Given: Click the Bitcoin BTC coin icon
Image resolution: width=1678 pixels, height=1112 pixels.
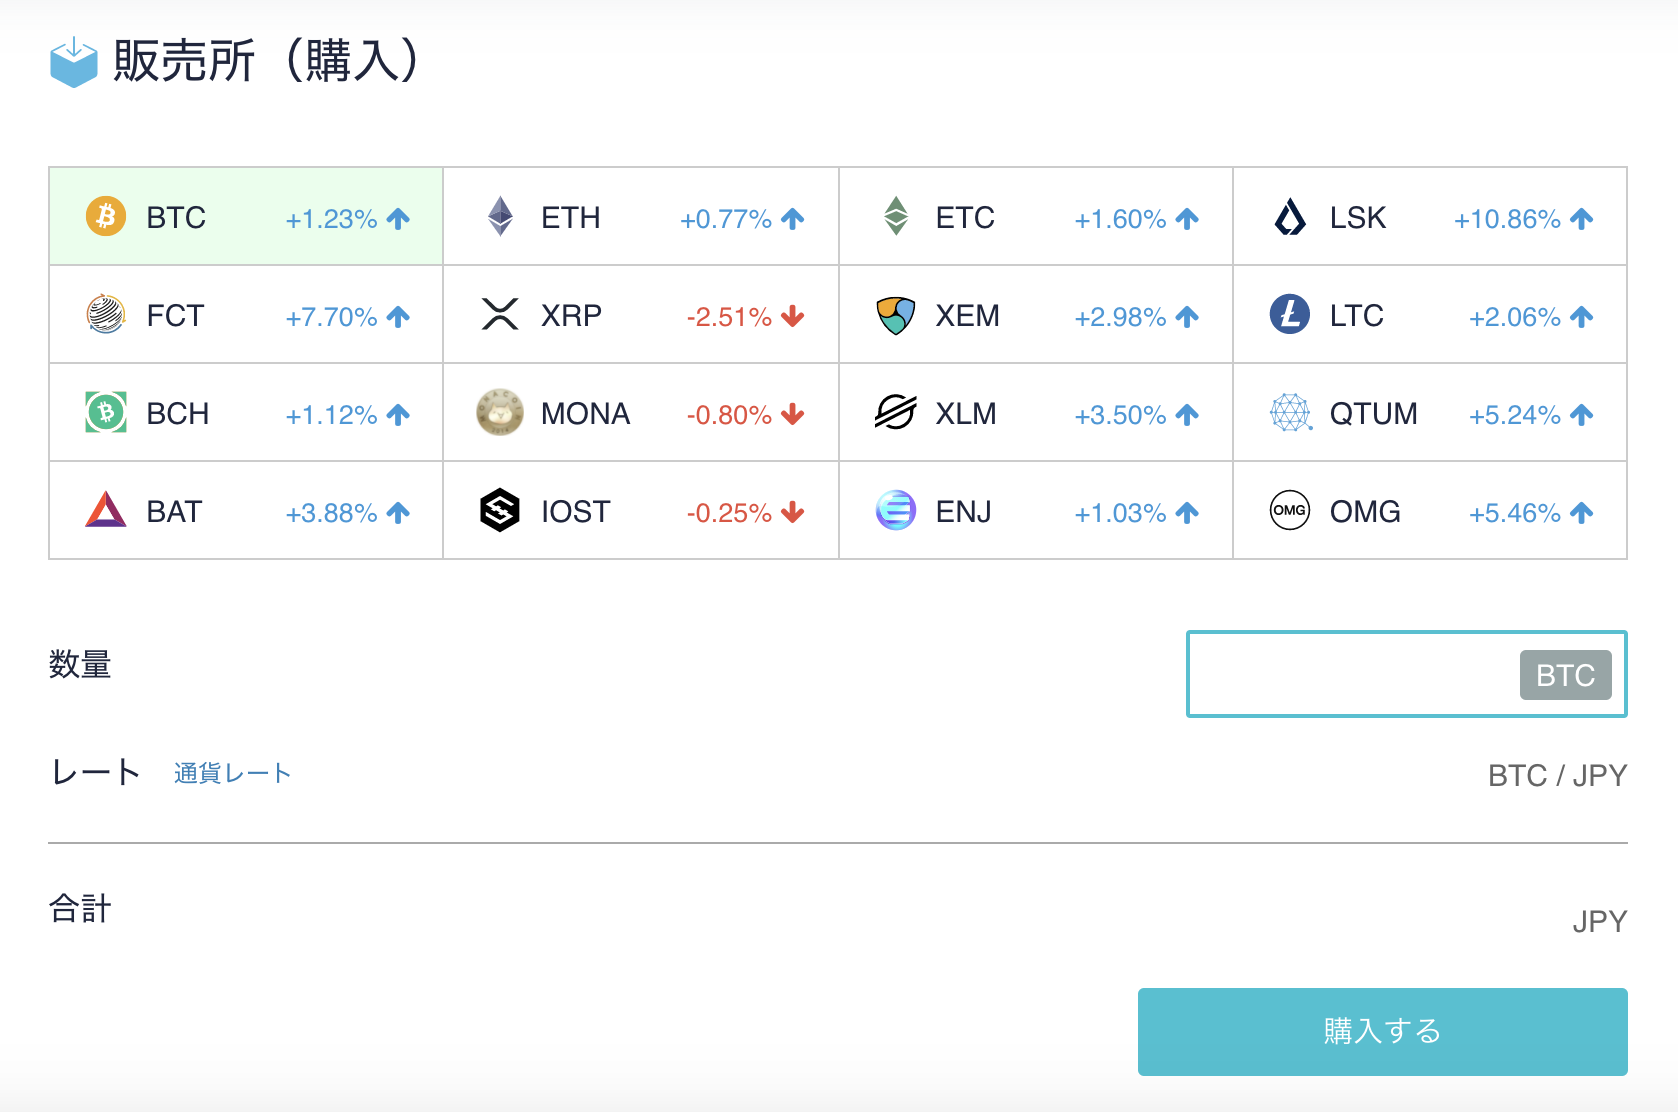Looking at the screenshot, I should (106, 216).
